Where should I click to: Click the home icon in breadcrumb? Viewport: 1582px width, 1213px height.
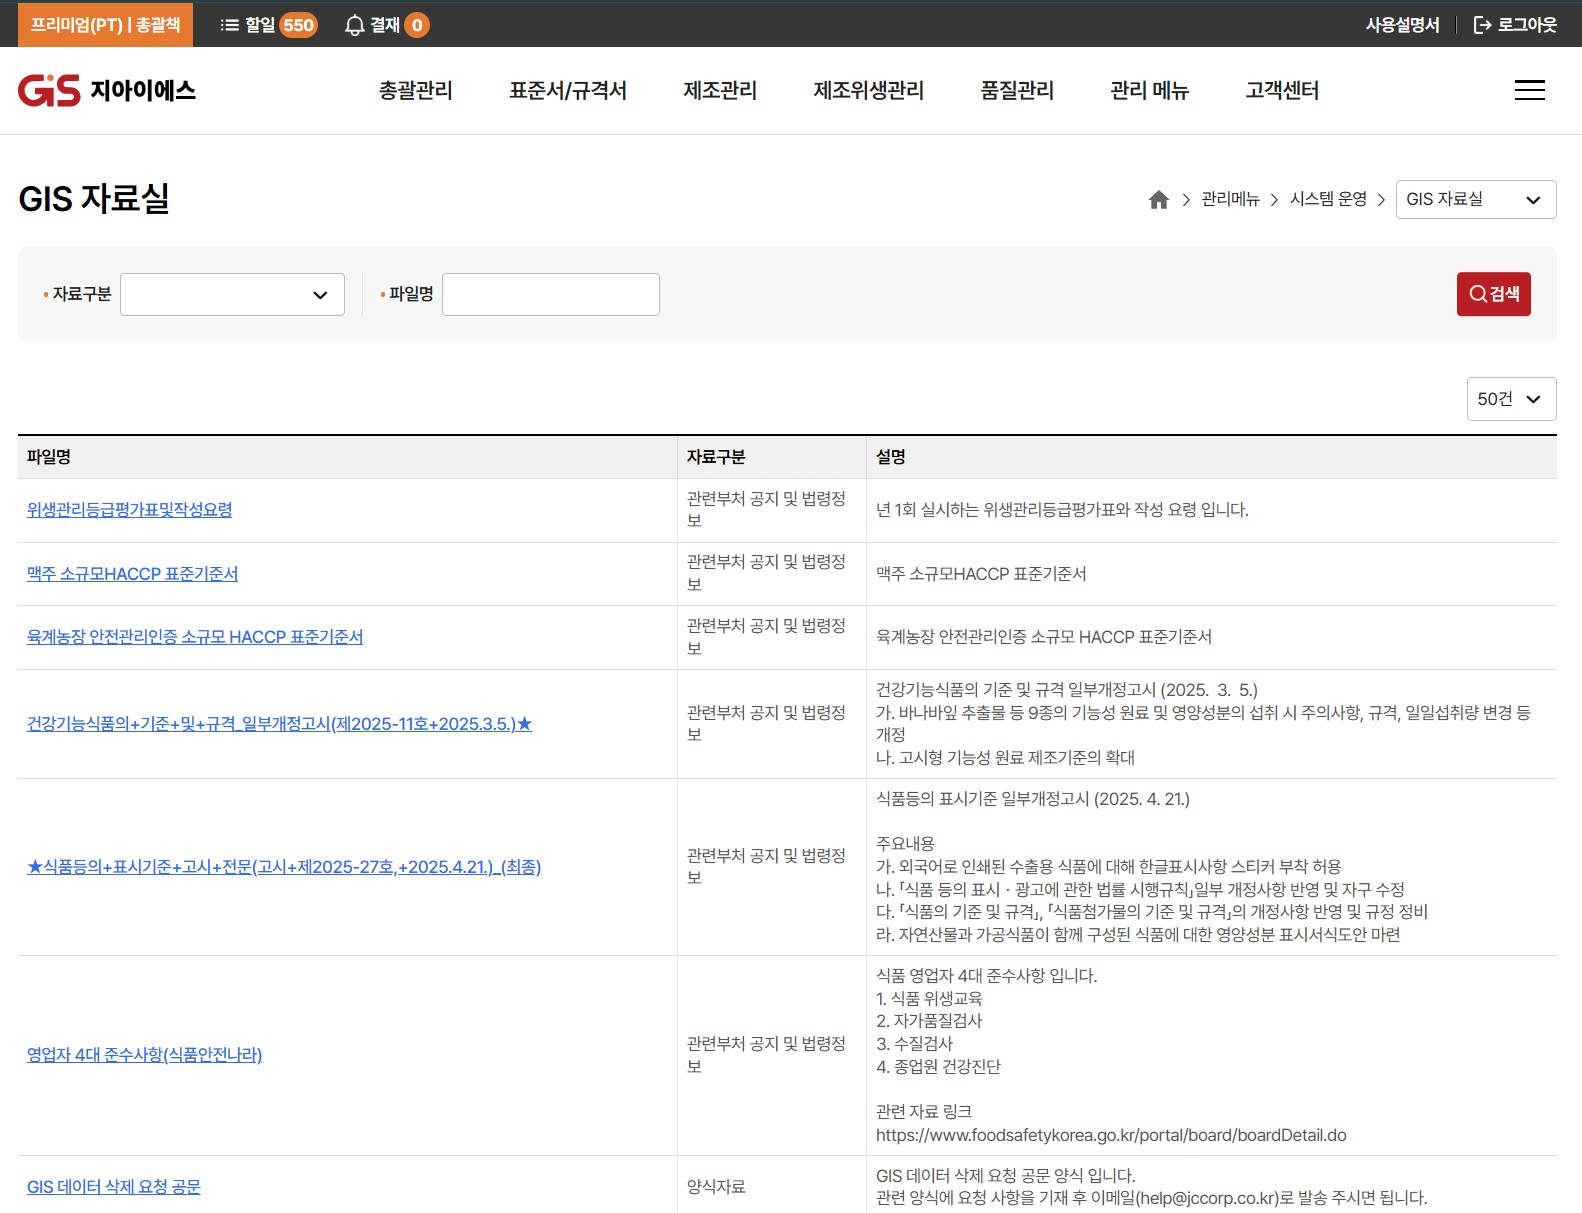(1158, 200)
